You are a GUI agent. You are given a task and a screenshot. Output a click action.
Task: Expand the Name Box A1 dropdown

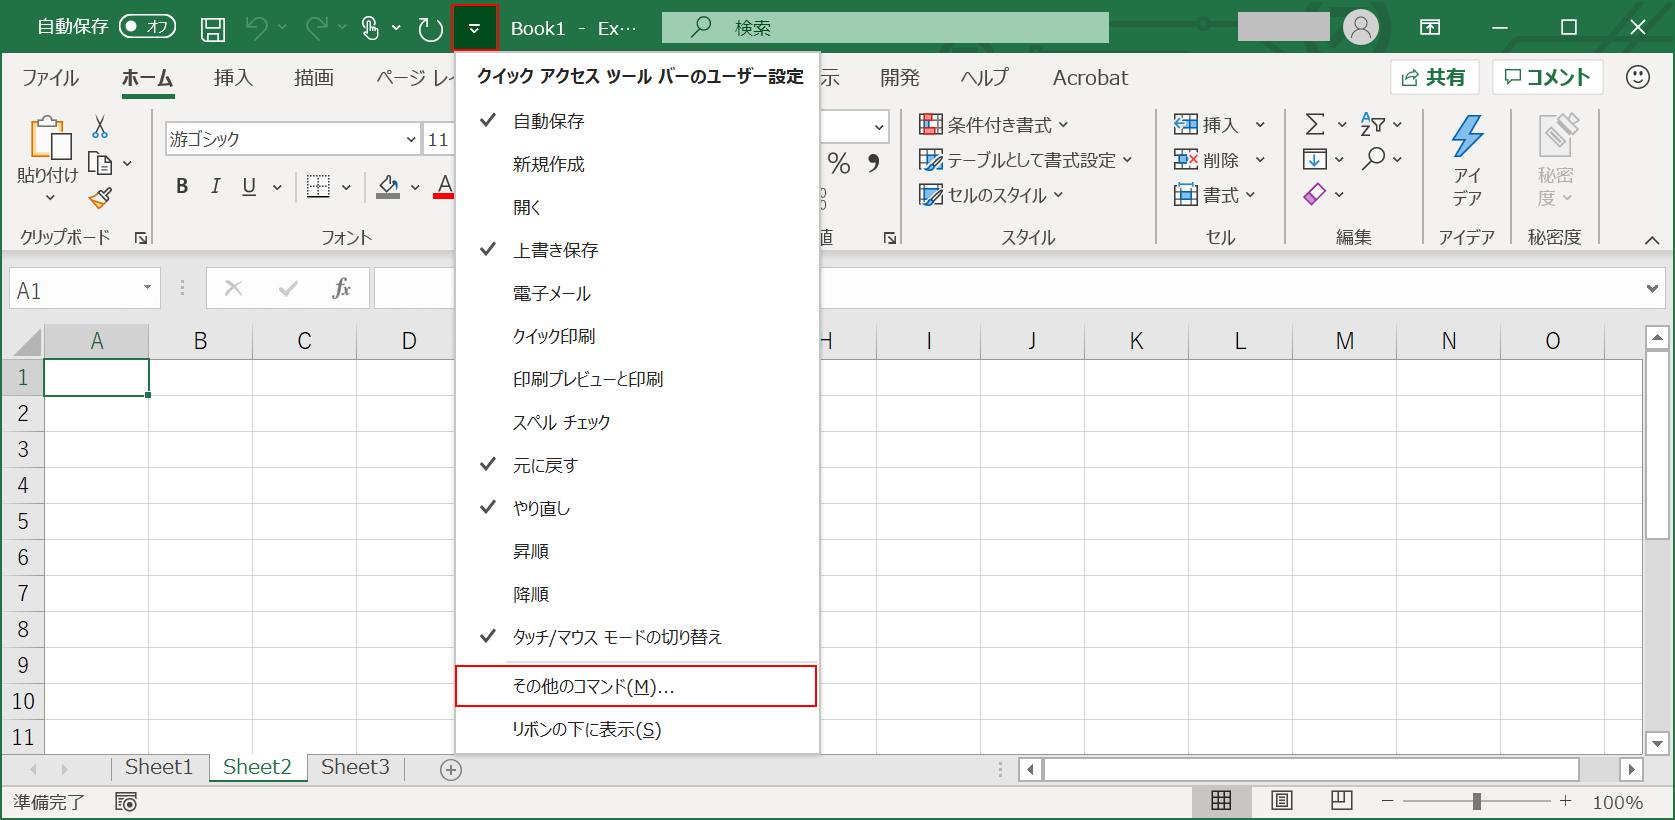point(147,289)
